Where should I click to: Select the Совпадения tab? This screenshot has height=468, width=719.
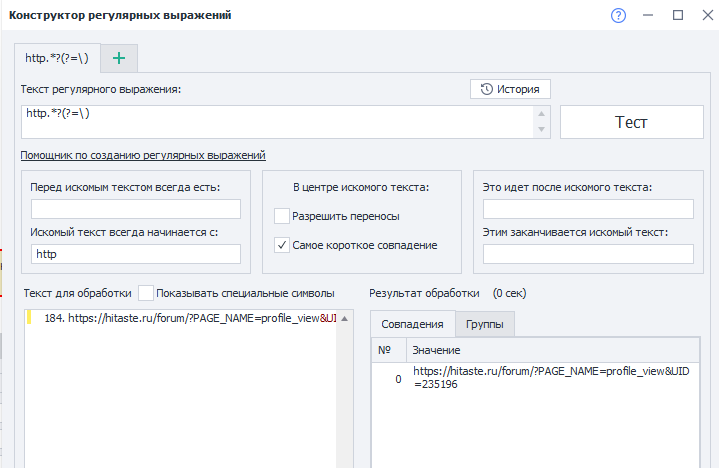tap(412, 324)
